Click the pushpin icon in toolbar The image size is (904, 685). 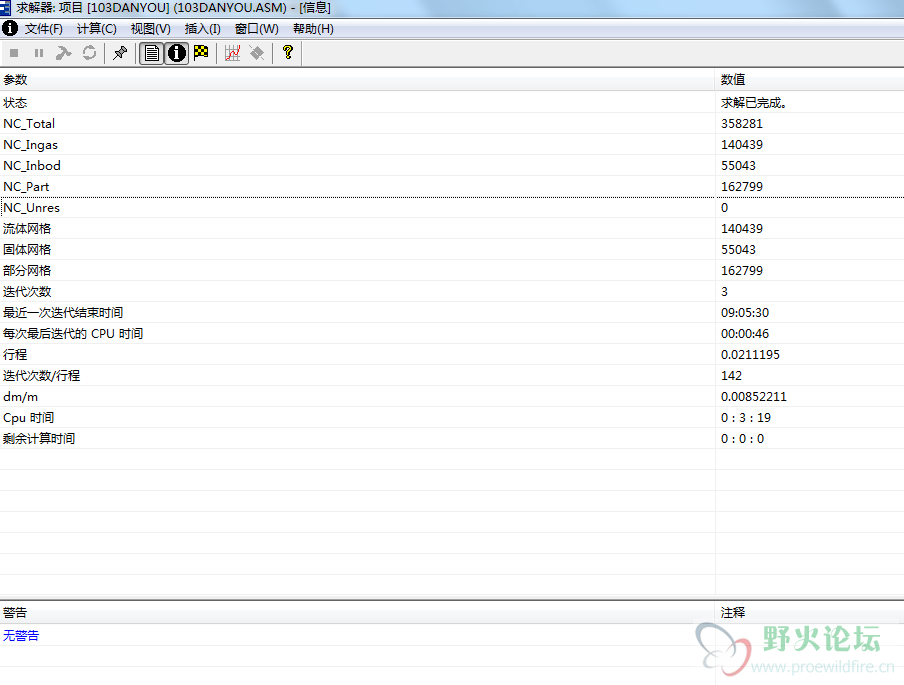tap(120, 53)
